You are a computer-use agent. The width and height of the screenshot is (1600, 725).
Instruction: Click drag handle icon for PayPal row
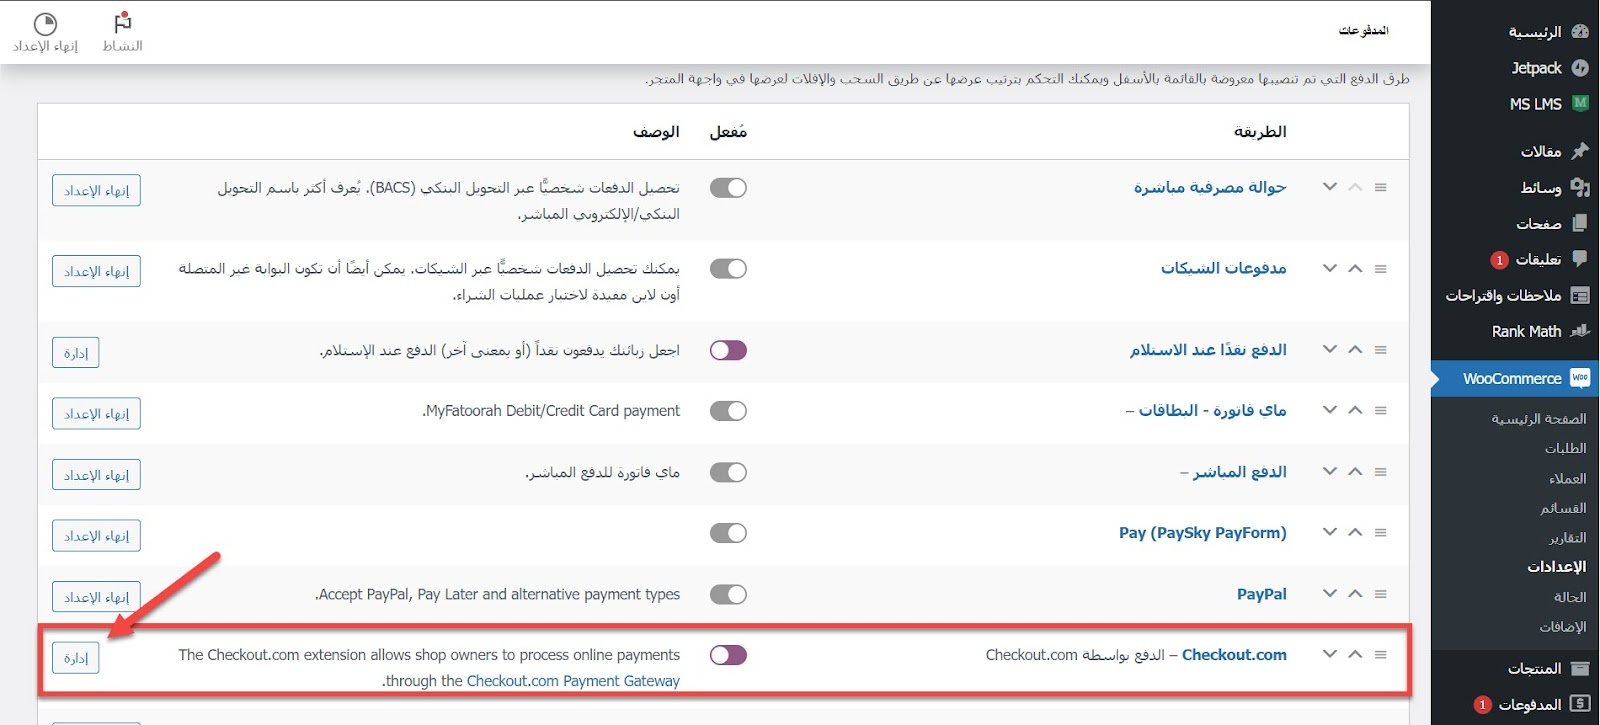click(x=1380, y=594)
